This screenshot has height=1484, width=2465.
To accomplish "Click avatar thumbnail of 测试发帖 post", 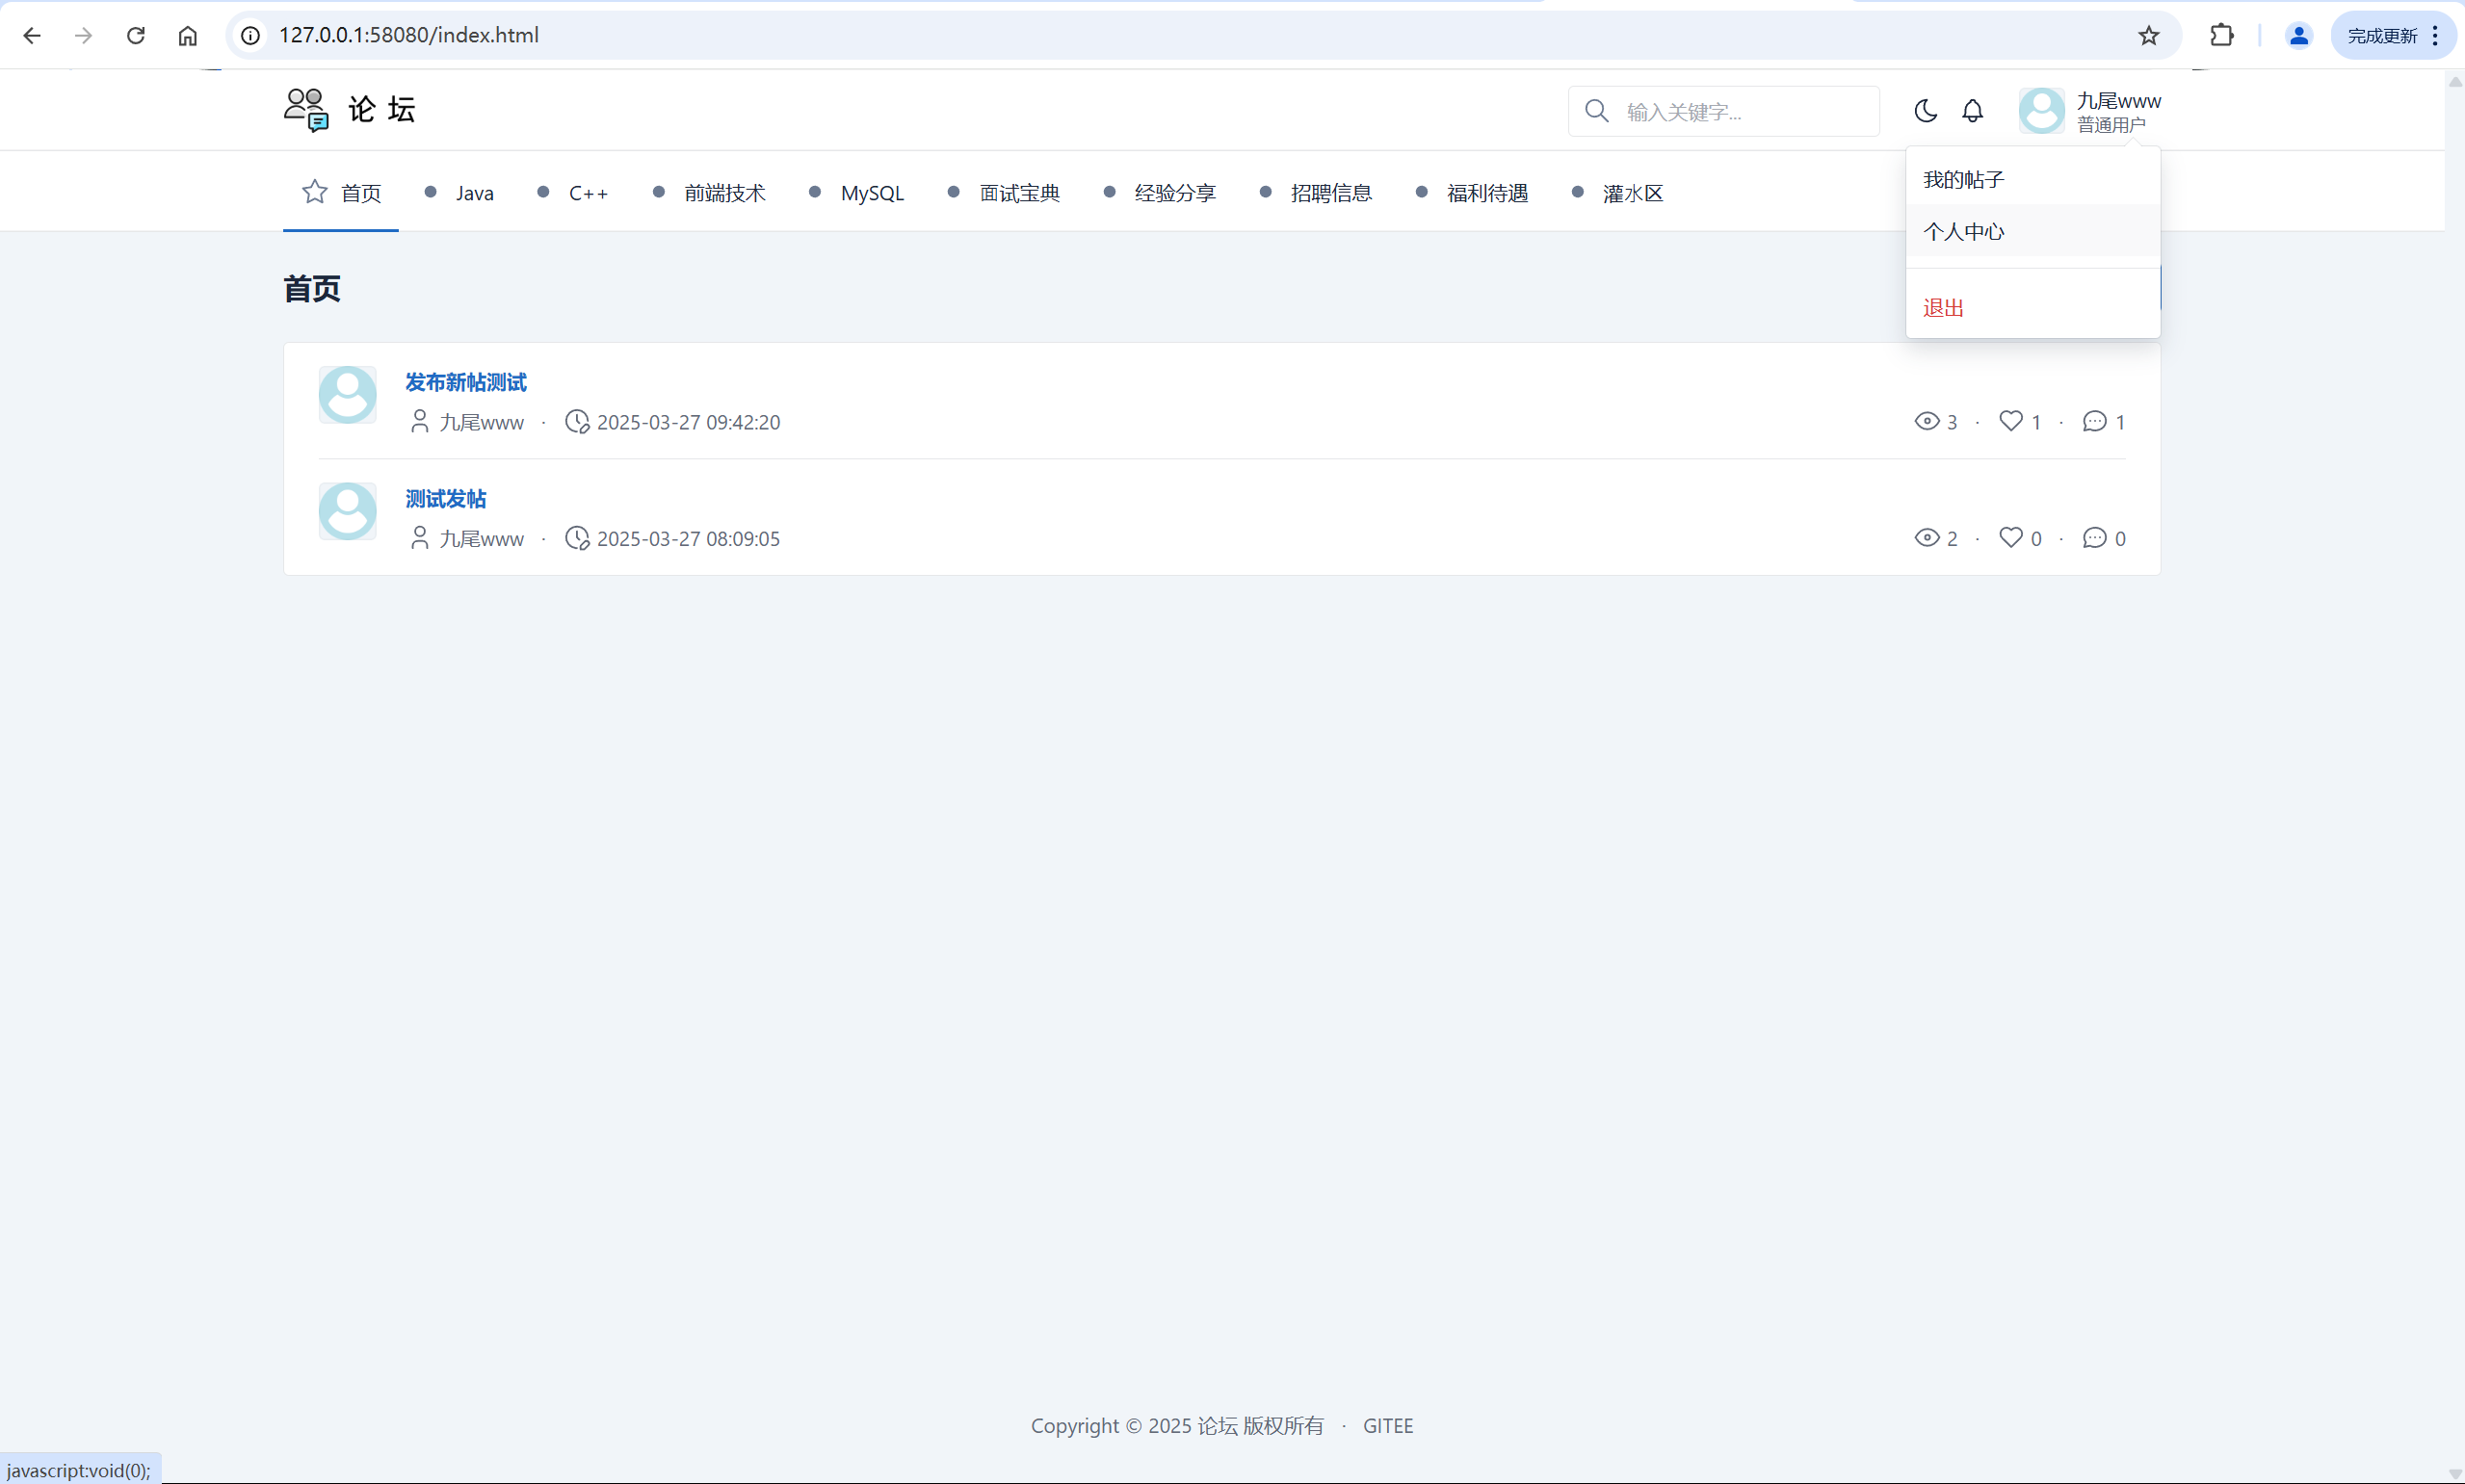I will 347,511.
